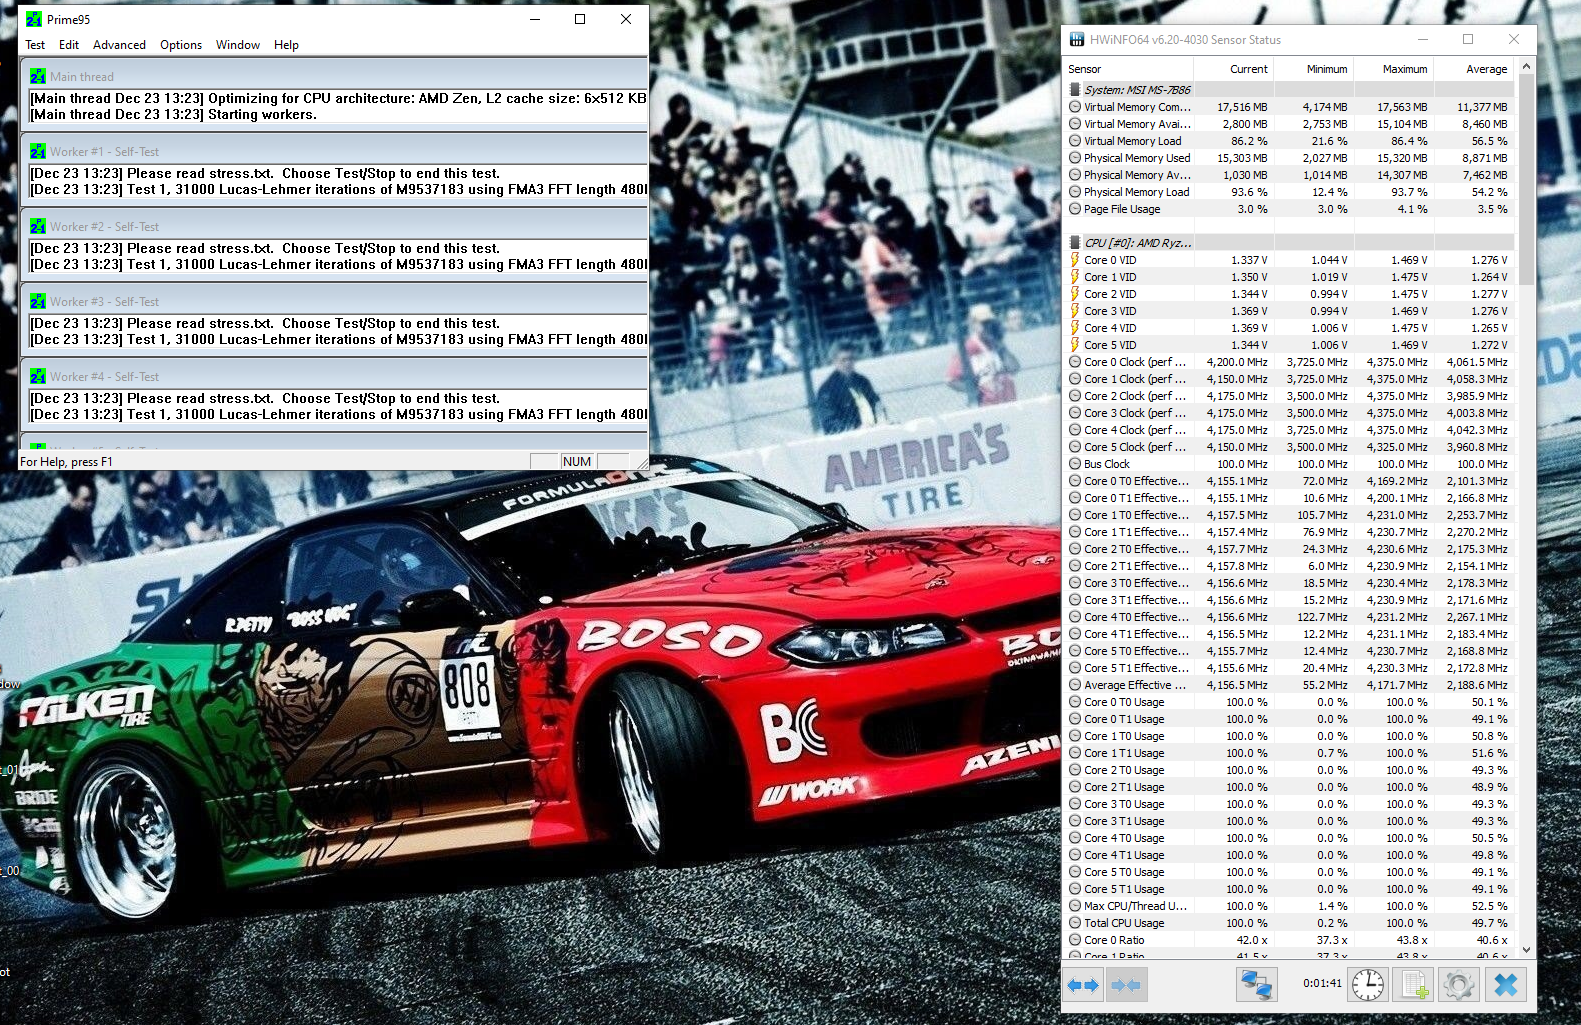The width and height of the screenshot is (1581, 1025).
Task: Click the Core 5 VID lightning icon
Action: tap(1075, 345)
